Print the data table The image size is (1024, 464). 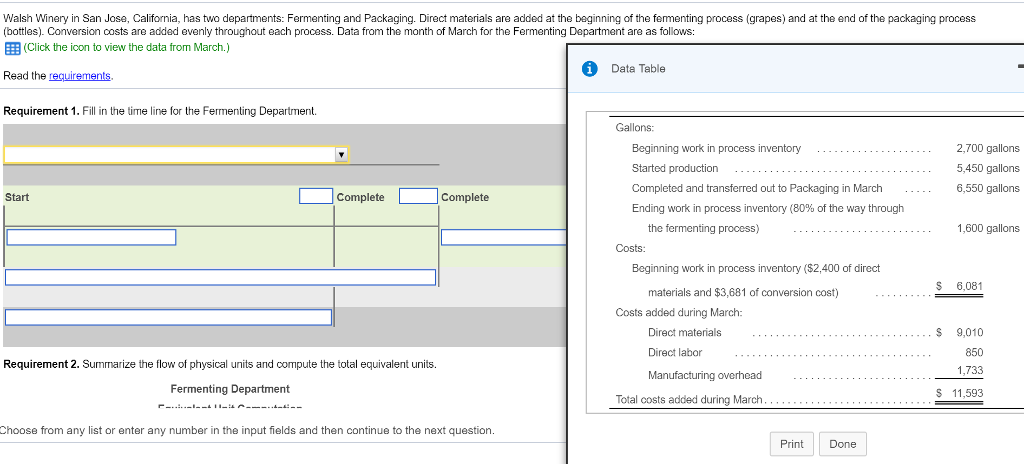click(792, 444)
